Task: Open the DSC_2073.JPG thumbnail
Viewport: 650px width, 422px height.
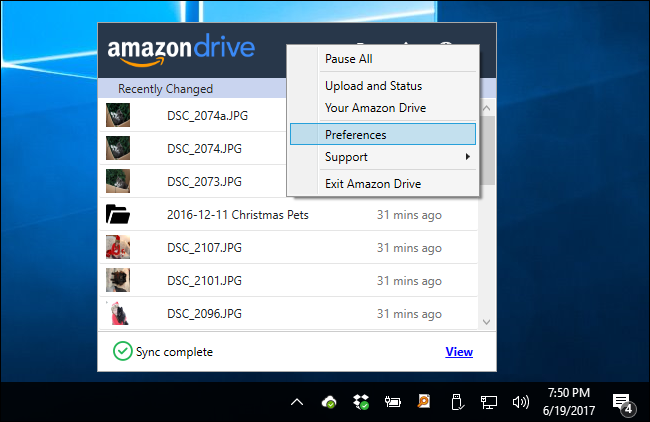Action: coord(118,181)
